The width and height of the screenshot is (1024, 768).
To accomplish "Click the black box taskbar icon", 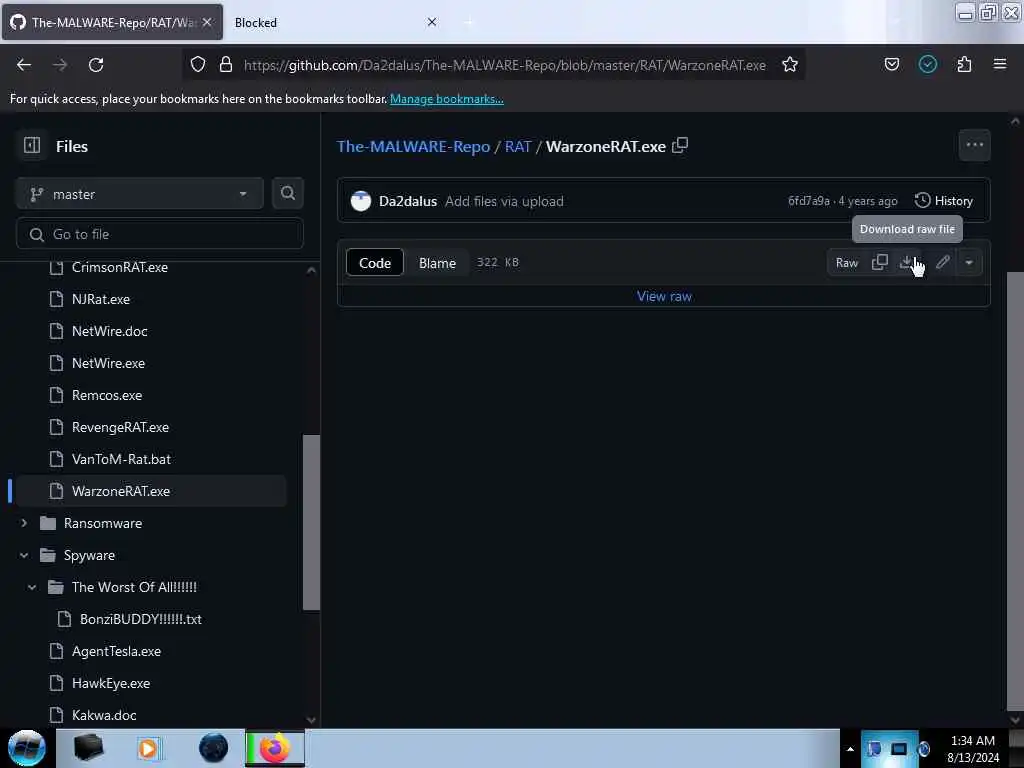I will 88,748.
